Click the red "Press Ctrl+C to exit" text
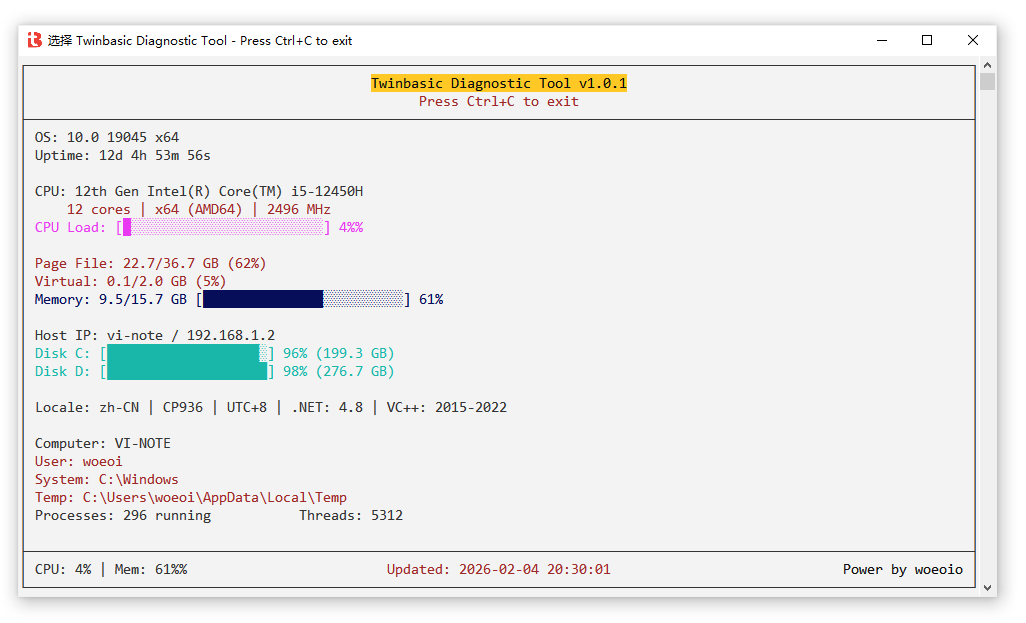Image resolution: width=1026 pixels, height=623 pixels. [499, 101]
